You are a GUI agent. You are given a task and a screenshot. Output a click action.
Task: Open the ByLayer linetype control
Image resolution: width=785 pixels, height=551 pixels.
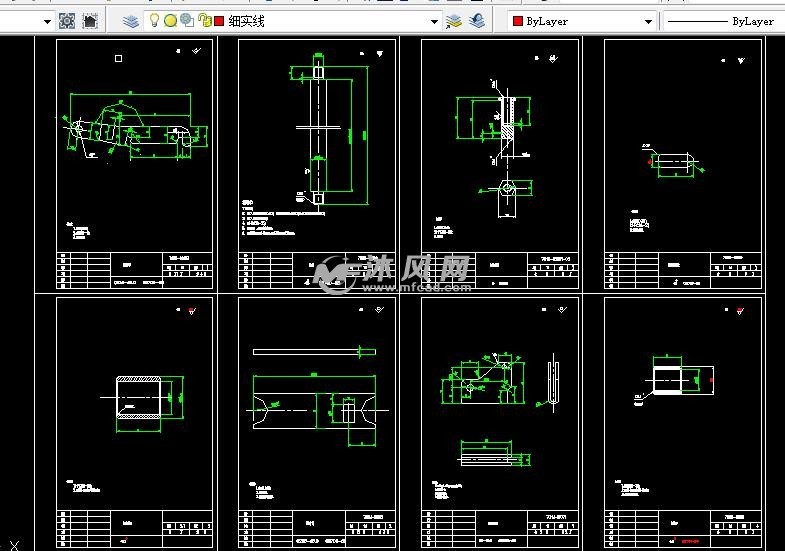(x=724, y=22)
